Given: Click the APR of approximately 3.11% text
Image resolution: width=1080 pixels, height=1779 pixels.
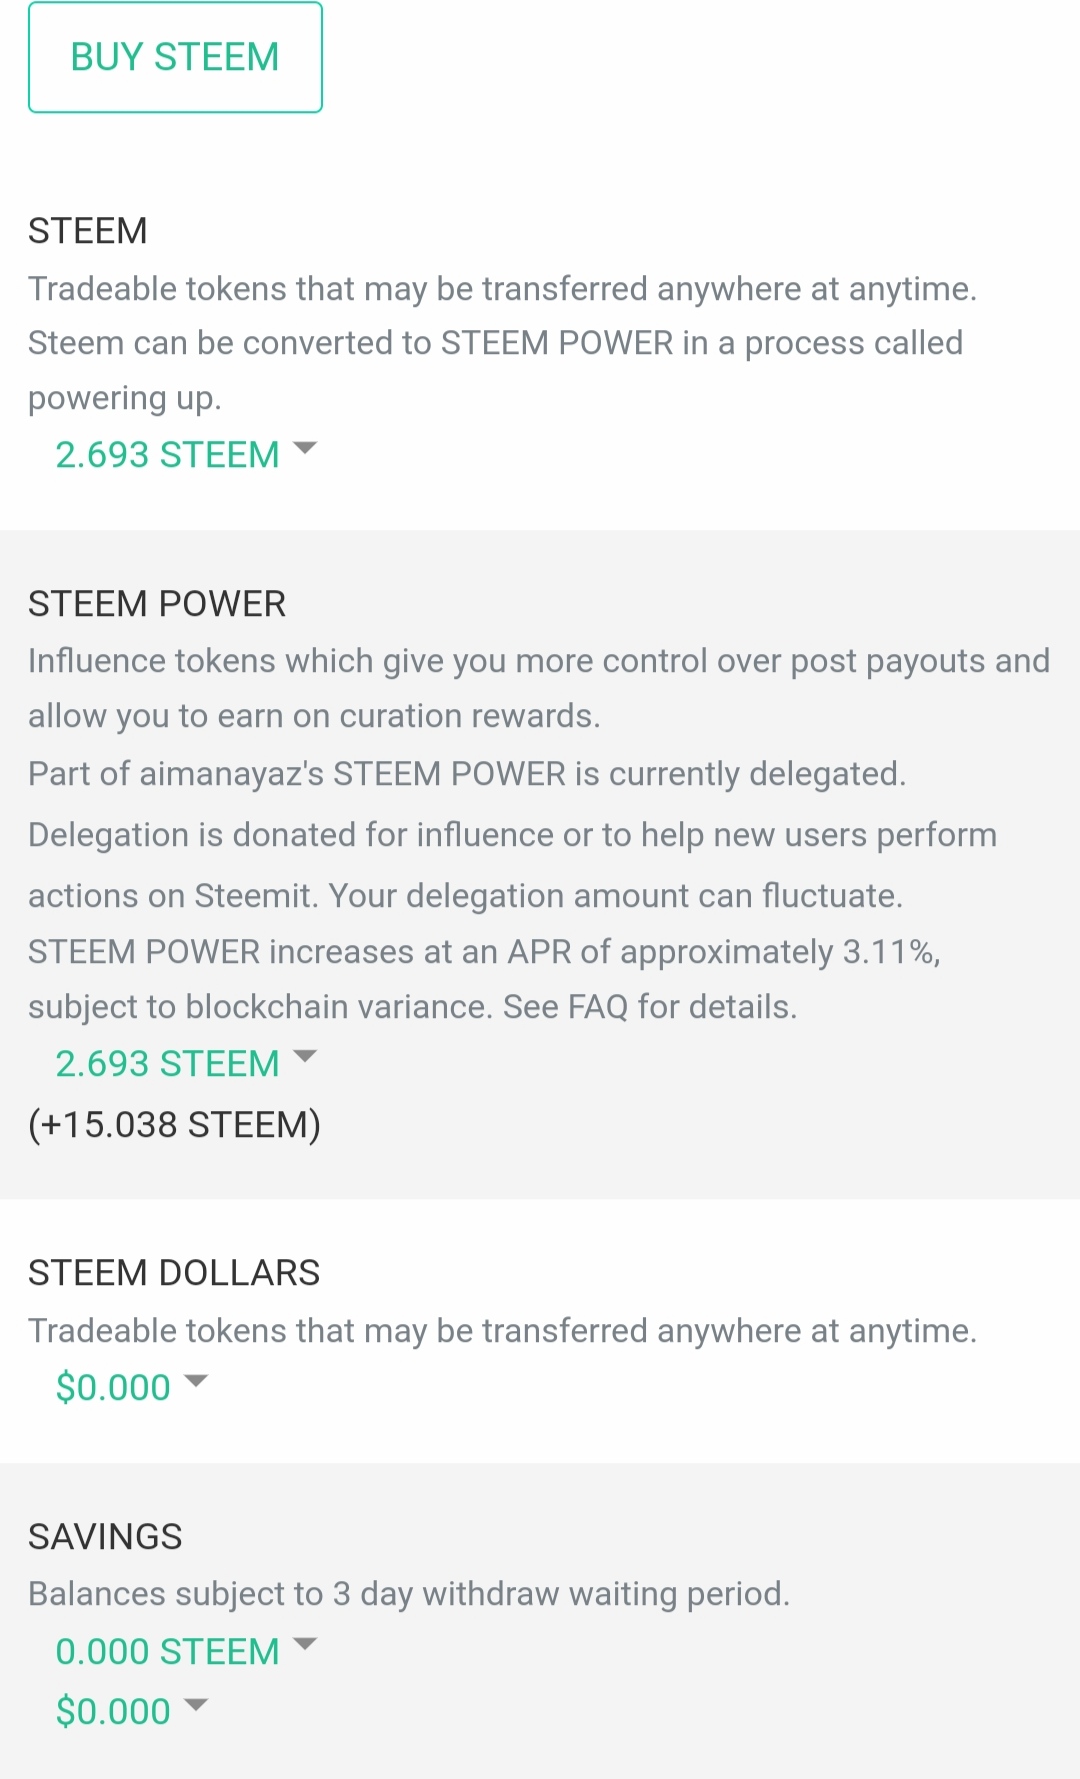Looking at the screenshot, I should 484,952.
